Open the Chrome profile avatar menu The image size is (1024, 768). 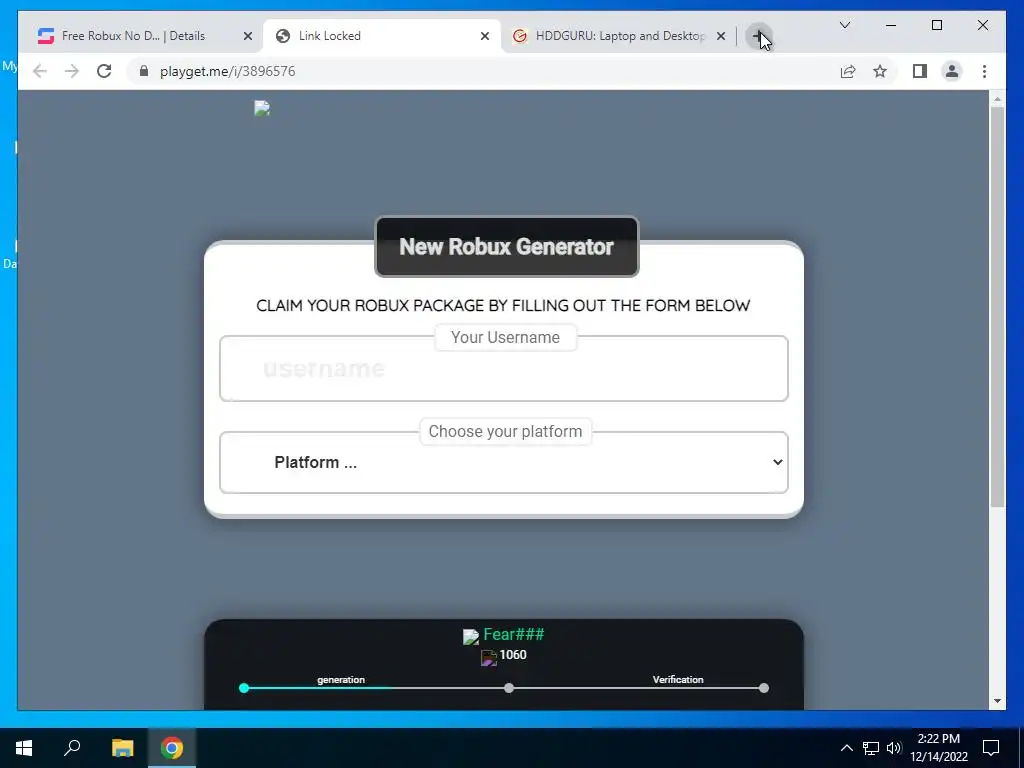click(952, 71)
